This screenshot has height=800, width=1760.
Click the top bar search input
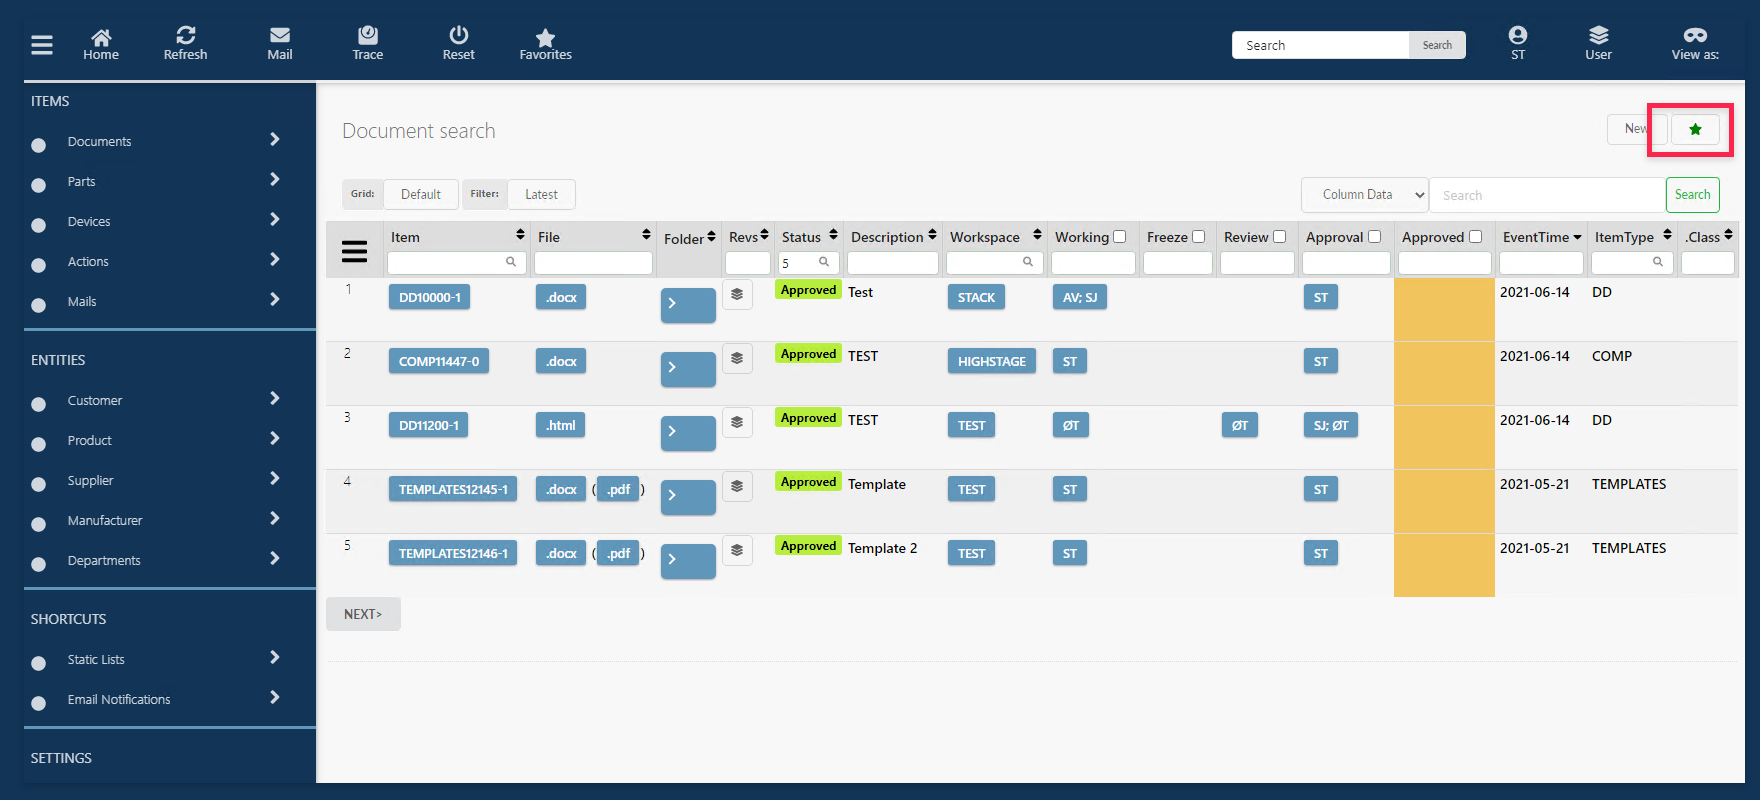1321,45
